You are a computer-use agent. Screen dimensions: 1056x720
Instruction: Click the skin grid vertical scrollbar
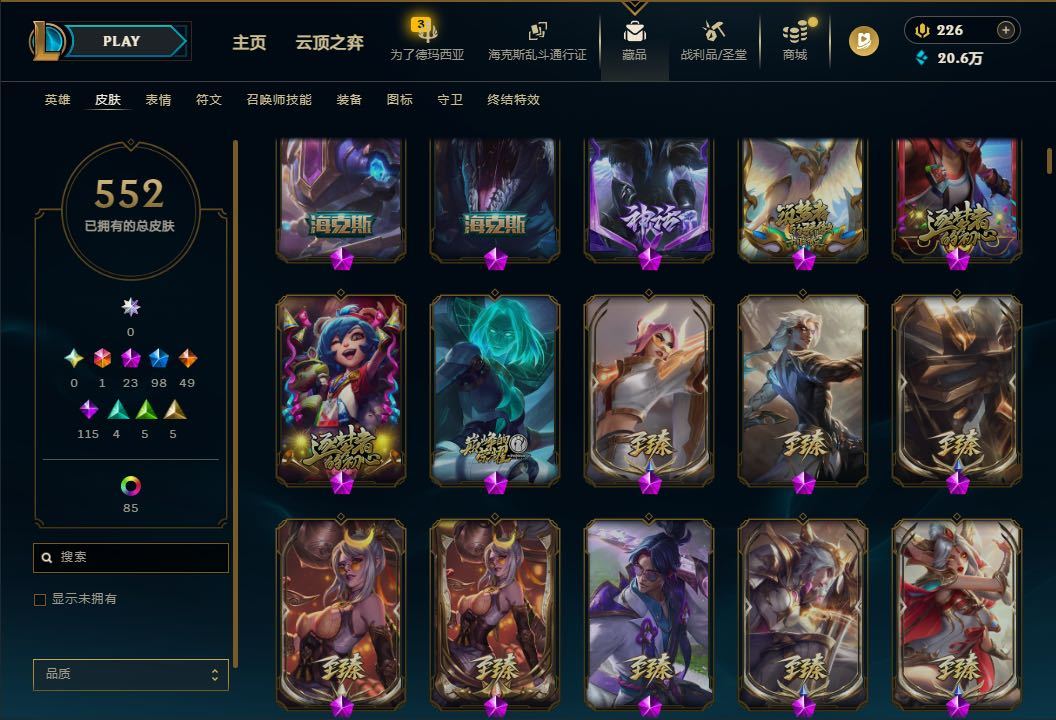1049,160
